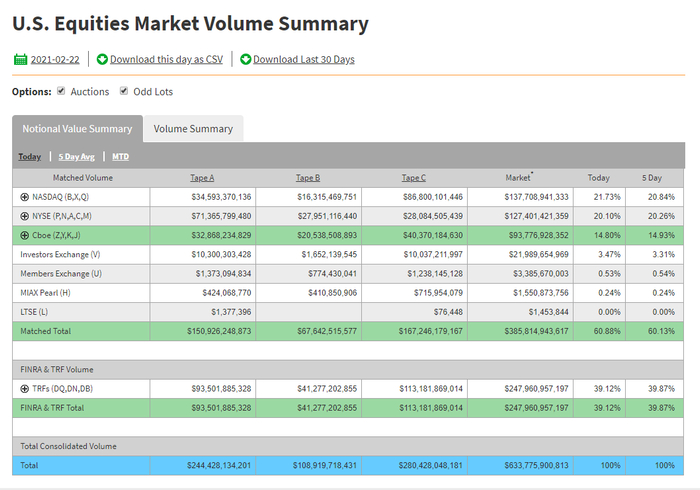The height and width of the screenshot is (490, 700).
Task: Toggle the Odd Lots checkbox
Action: coord(124,91)
